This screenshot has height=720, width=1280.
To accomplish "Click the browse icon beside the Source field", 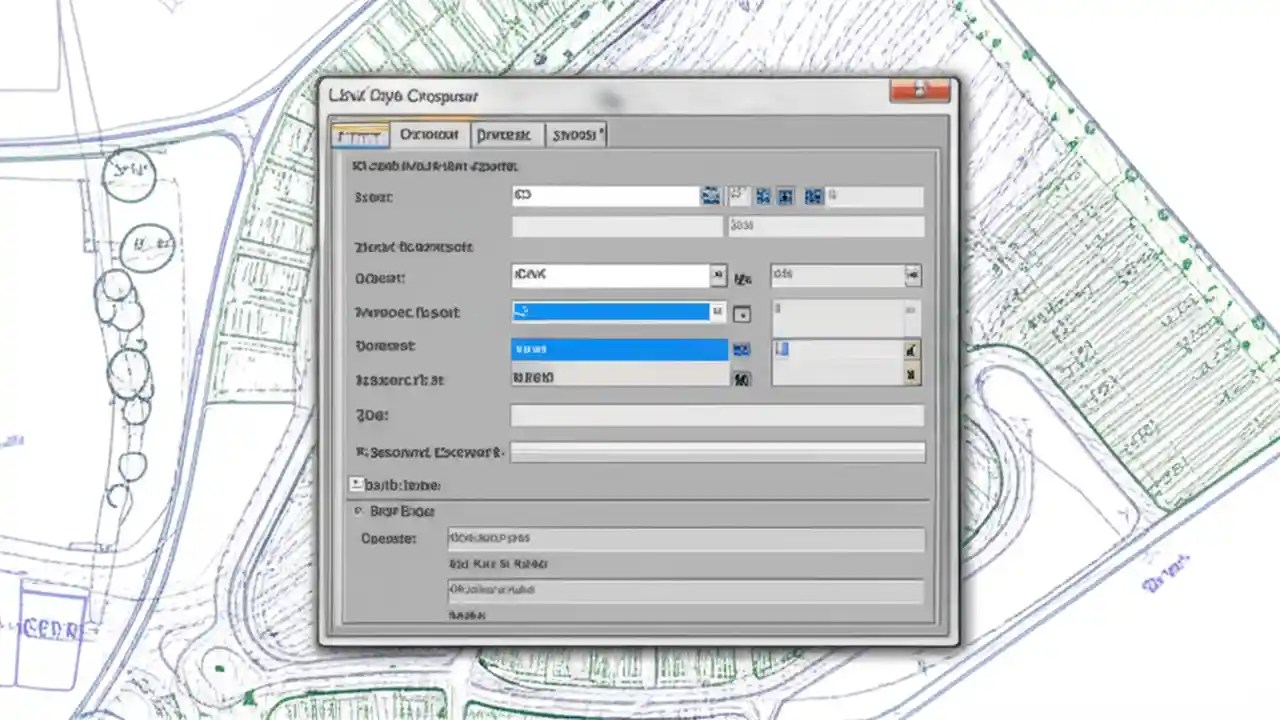I will click(x=710, y=195).
